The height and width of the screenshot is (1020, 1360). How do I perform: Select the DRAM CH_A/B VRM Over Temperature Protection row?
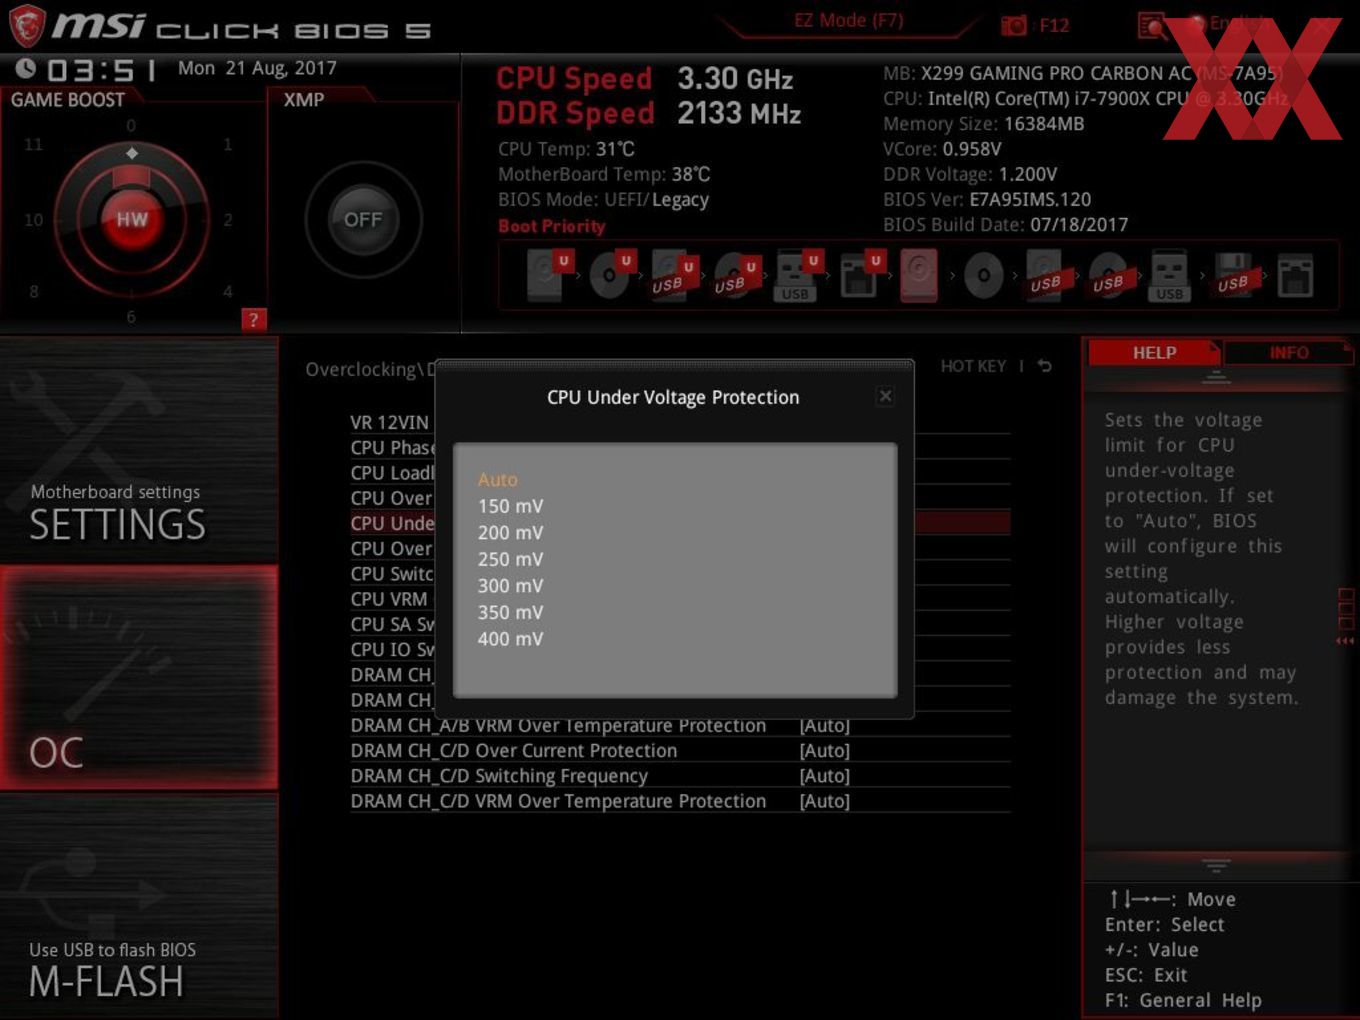[680, 727]
